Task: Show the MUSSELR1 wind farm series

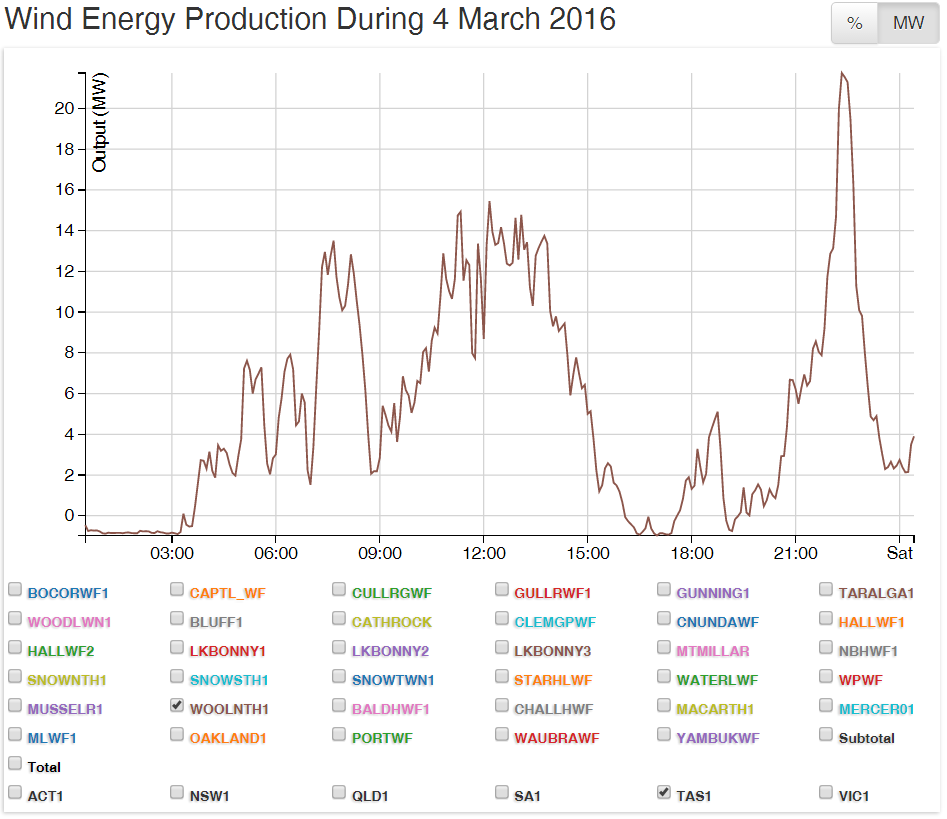Action: point(15,705)
